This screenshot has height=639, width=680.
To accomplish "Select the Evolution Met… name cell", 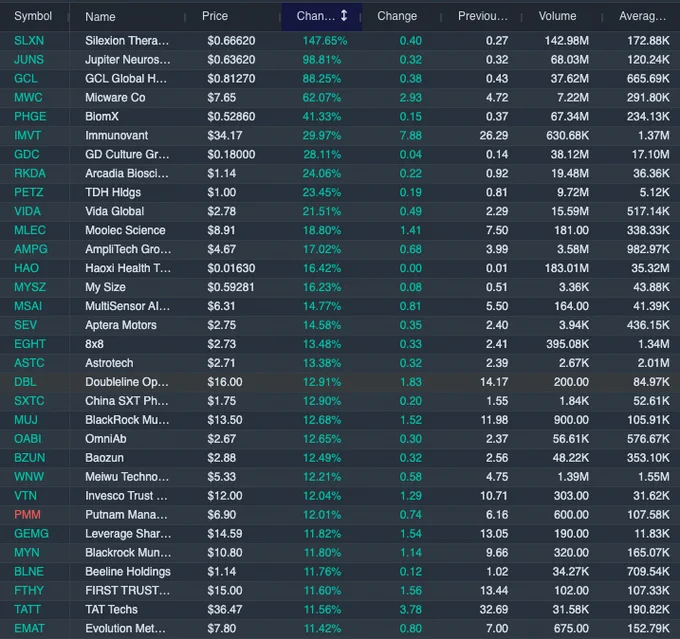I will coord(125,628).
